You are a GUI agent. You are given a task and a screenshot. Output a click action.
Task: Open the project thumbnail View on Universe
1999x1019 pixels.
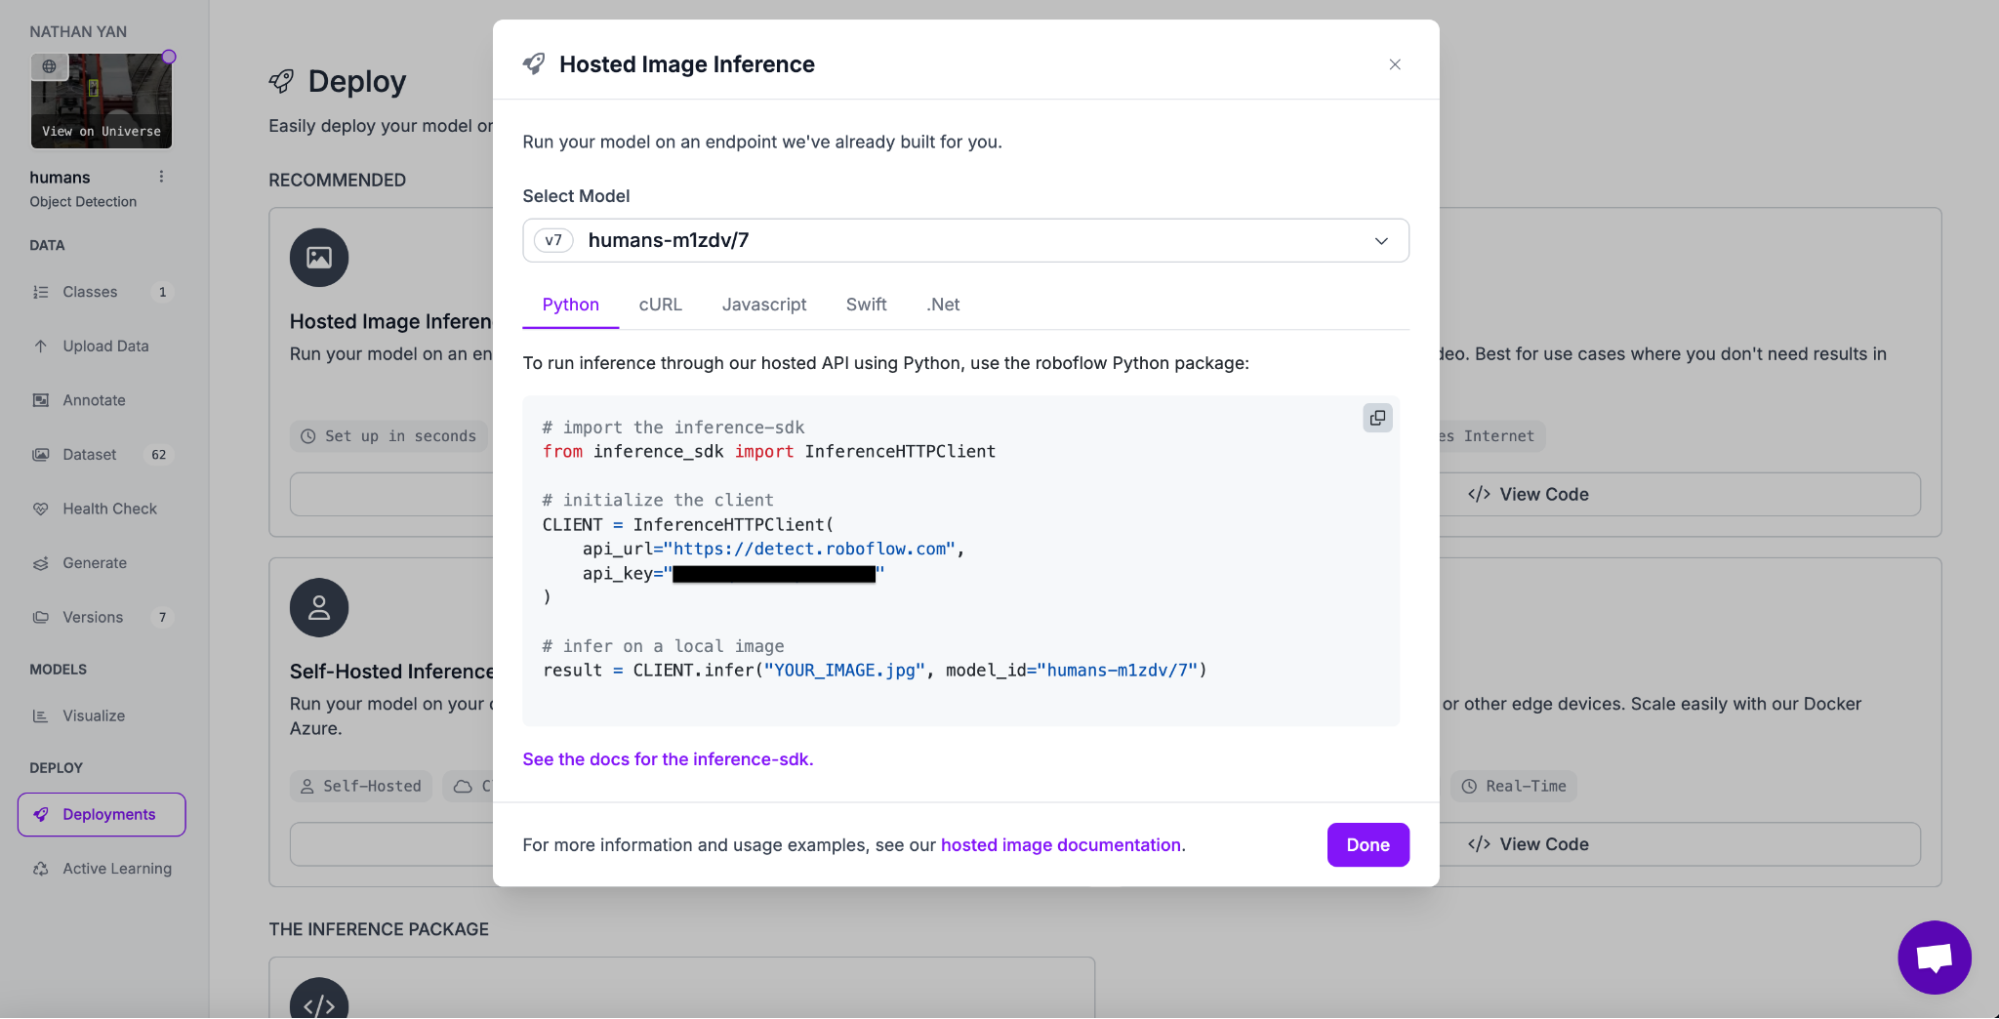click(x=101, y=101)
